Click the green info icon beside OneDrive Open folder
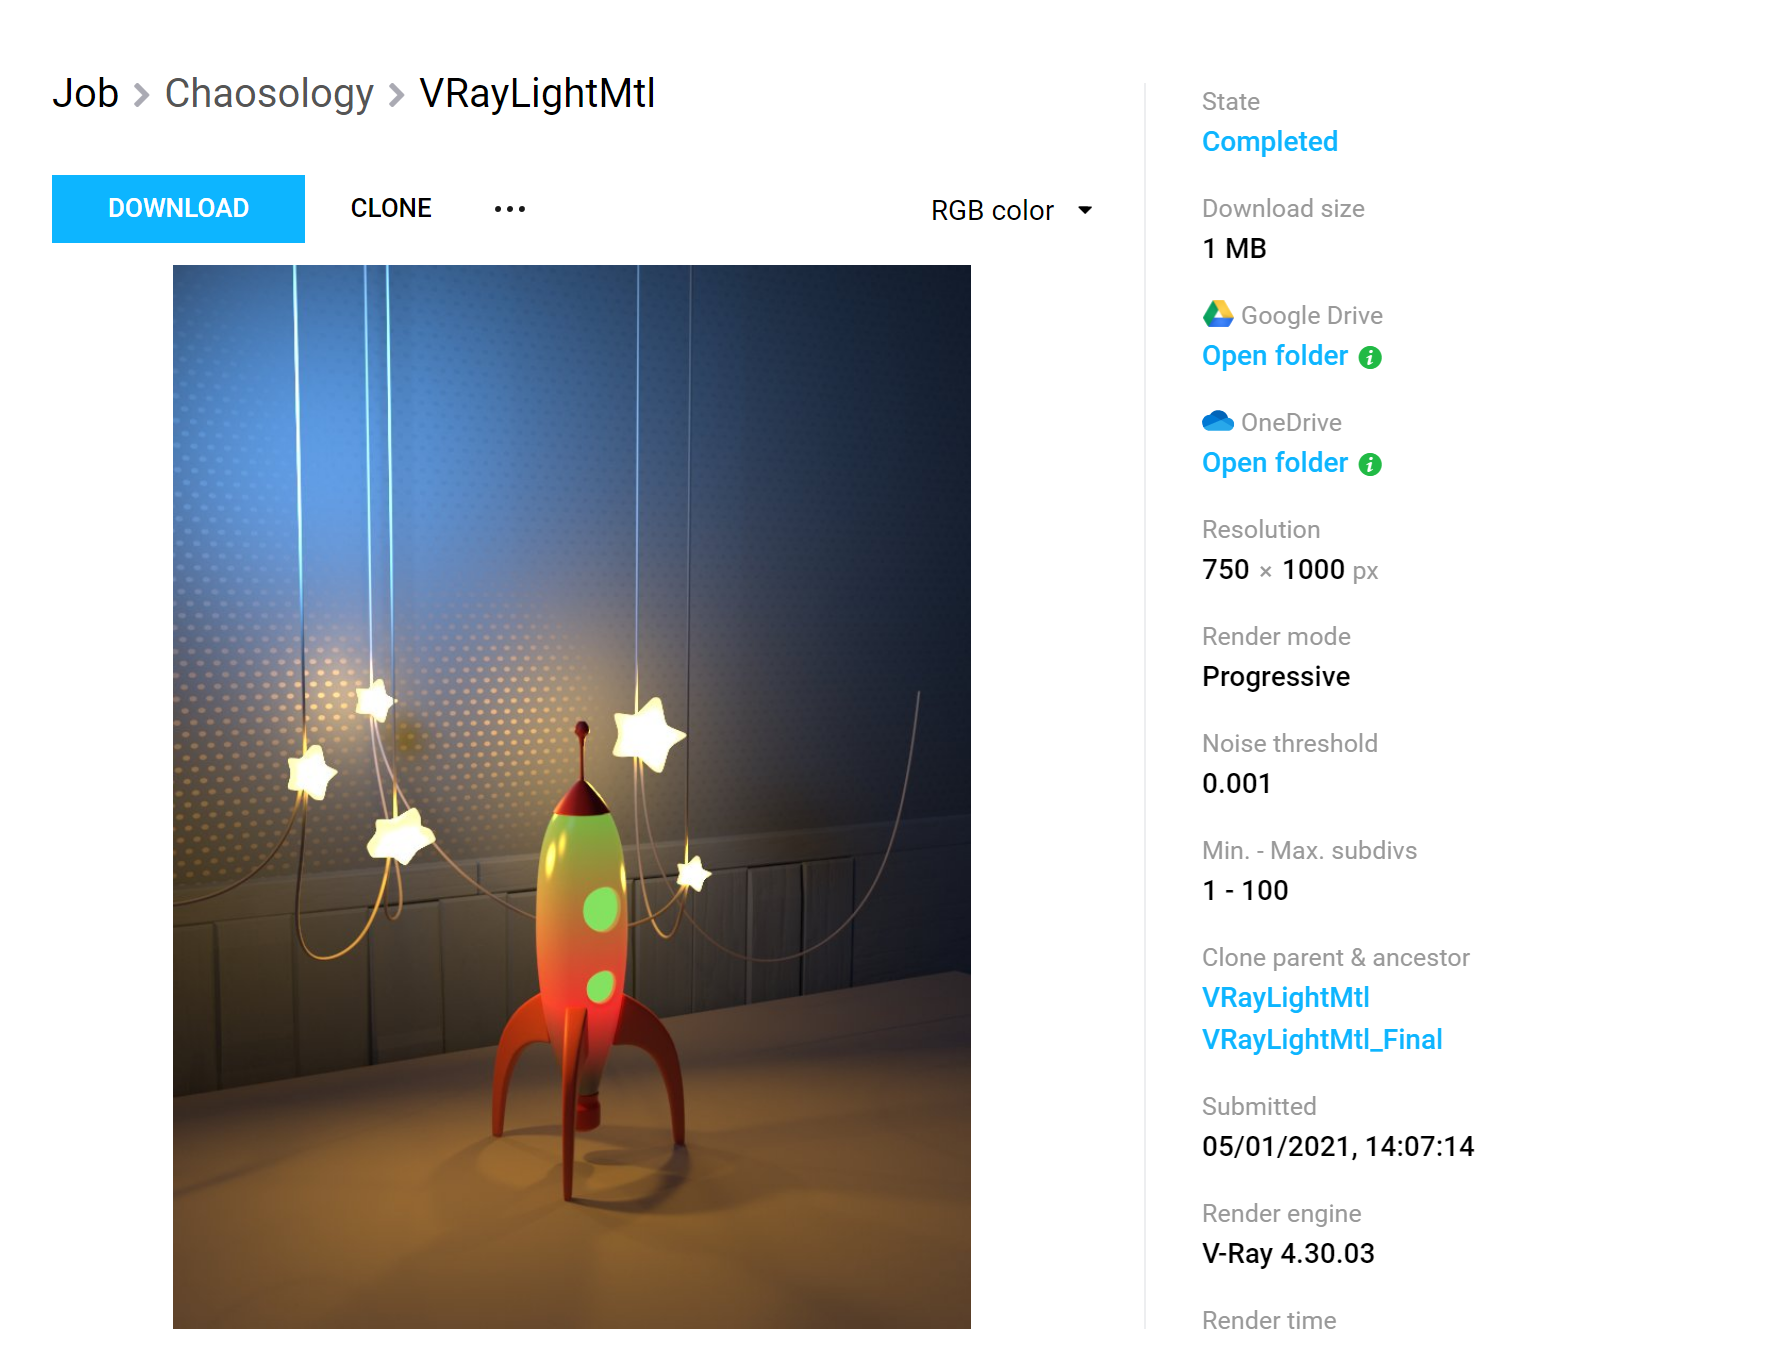 pyautogui.click(x=1370, y=464)
